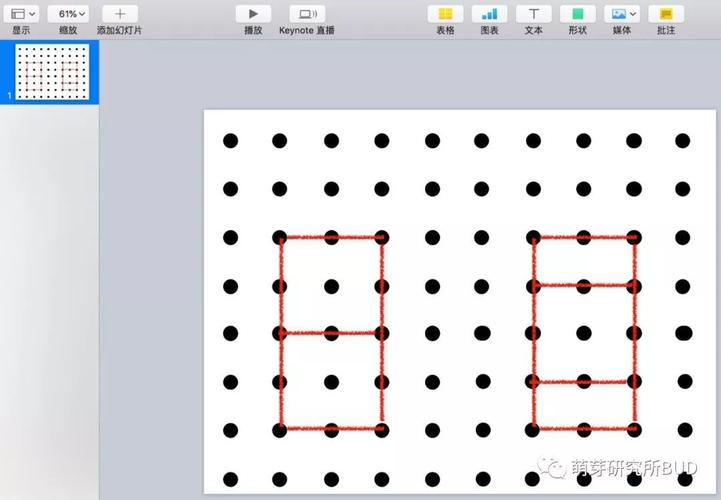
Task: Open the 形状 shapes picker
Action: point(577,14)
